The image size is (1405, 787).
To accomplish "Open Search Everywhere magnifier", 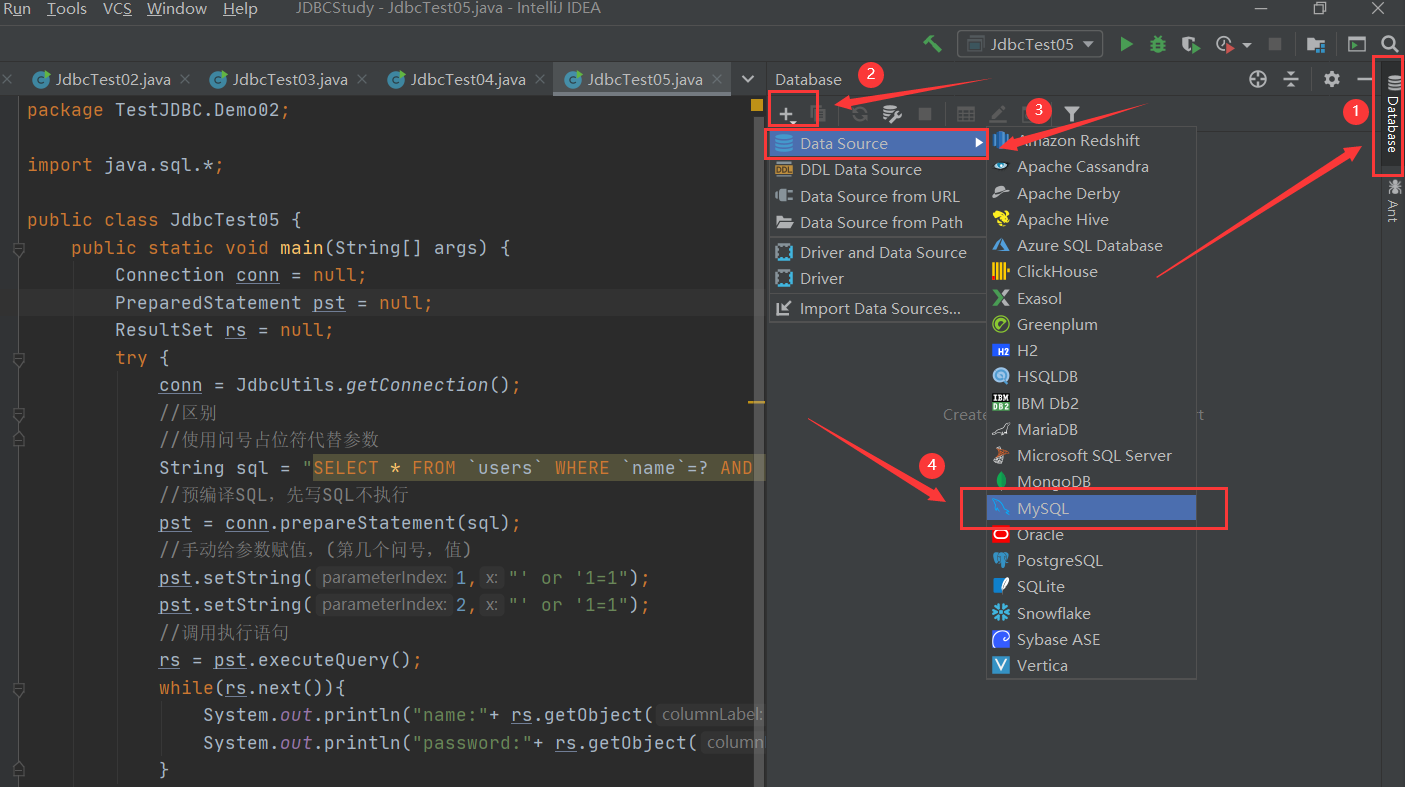I will click(x=1389, y=44).
